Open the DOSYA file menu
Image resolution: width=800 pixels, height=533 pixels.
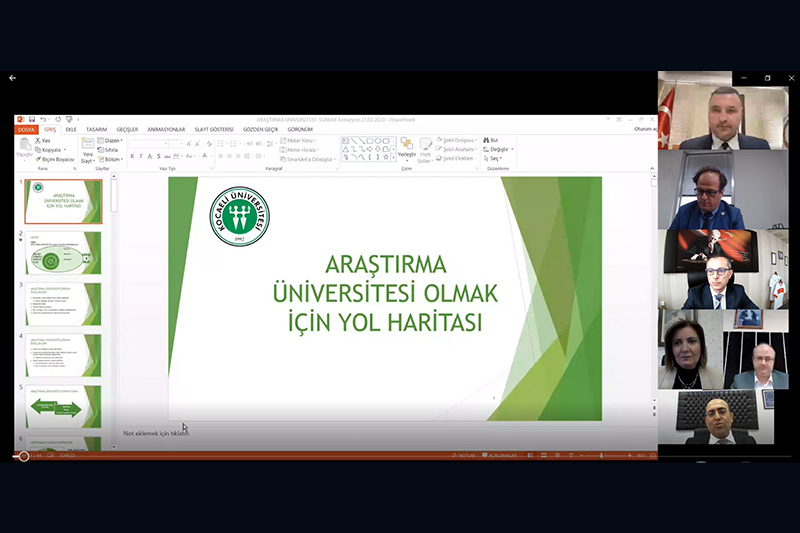tap(26, 129)
